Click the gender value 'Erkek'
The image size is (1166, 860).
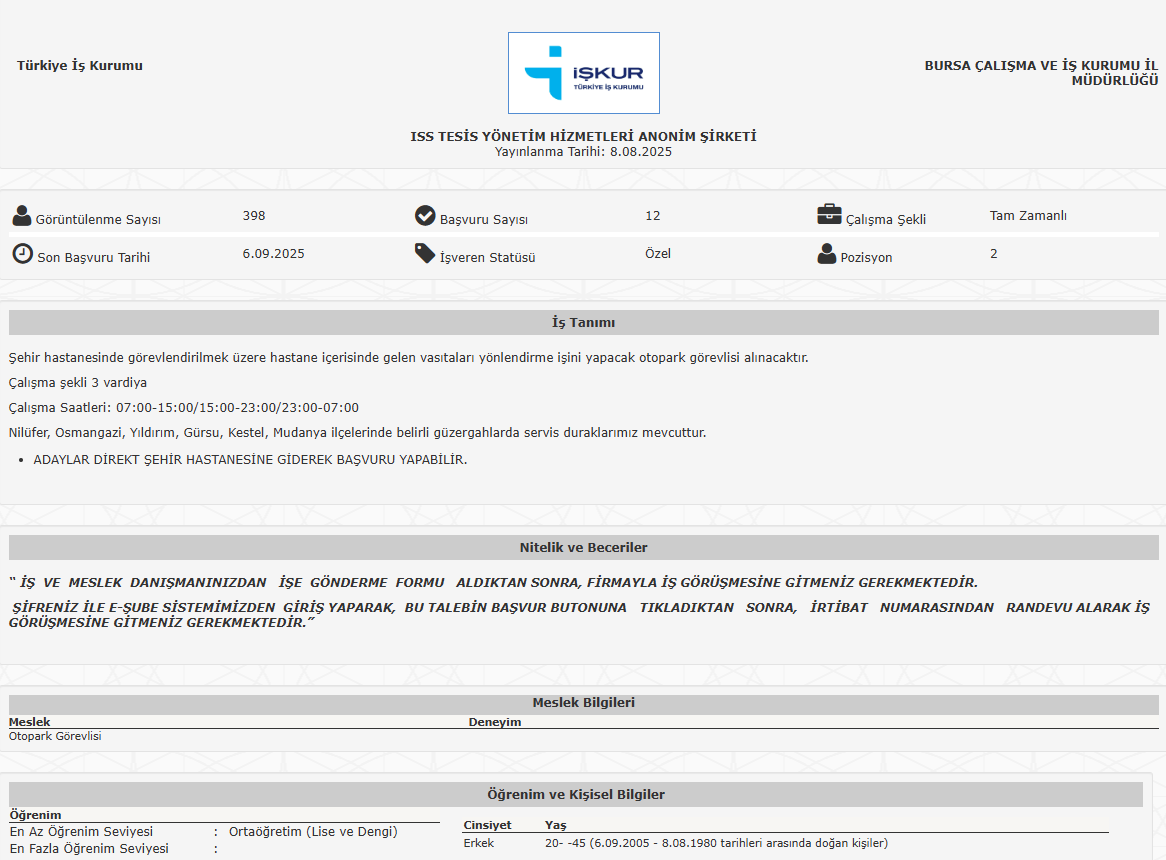tap(478, 843)
